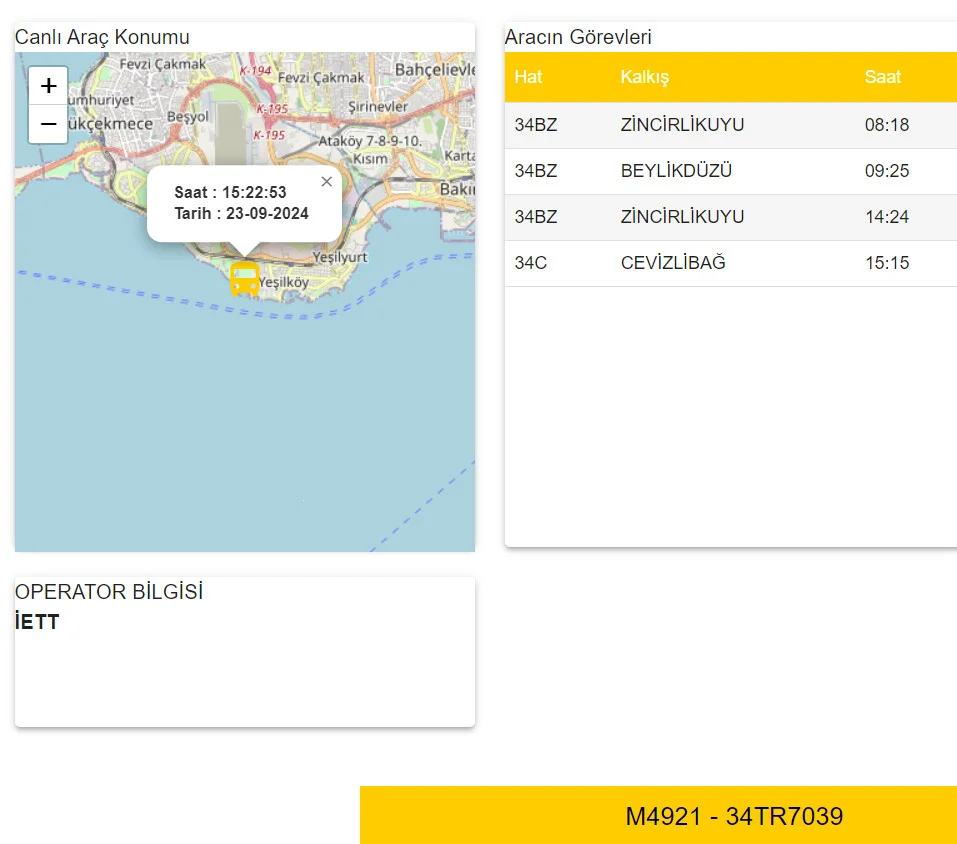Click the M4921 - 34TR7039 vehicle banner
Screen dimensions: 957x844
click(734, 816)
